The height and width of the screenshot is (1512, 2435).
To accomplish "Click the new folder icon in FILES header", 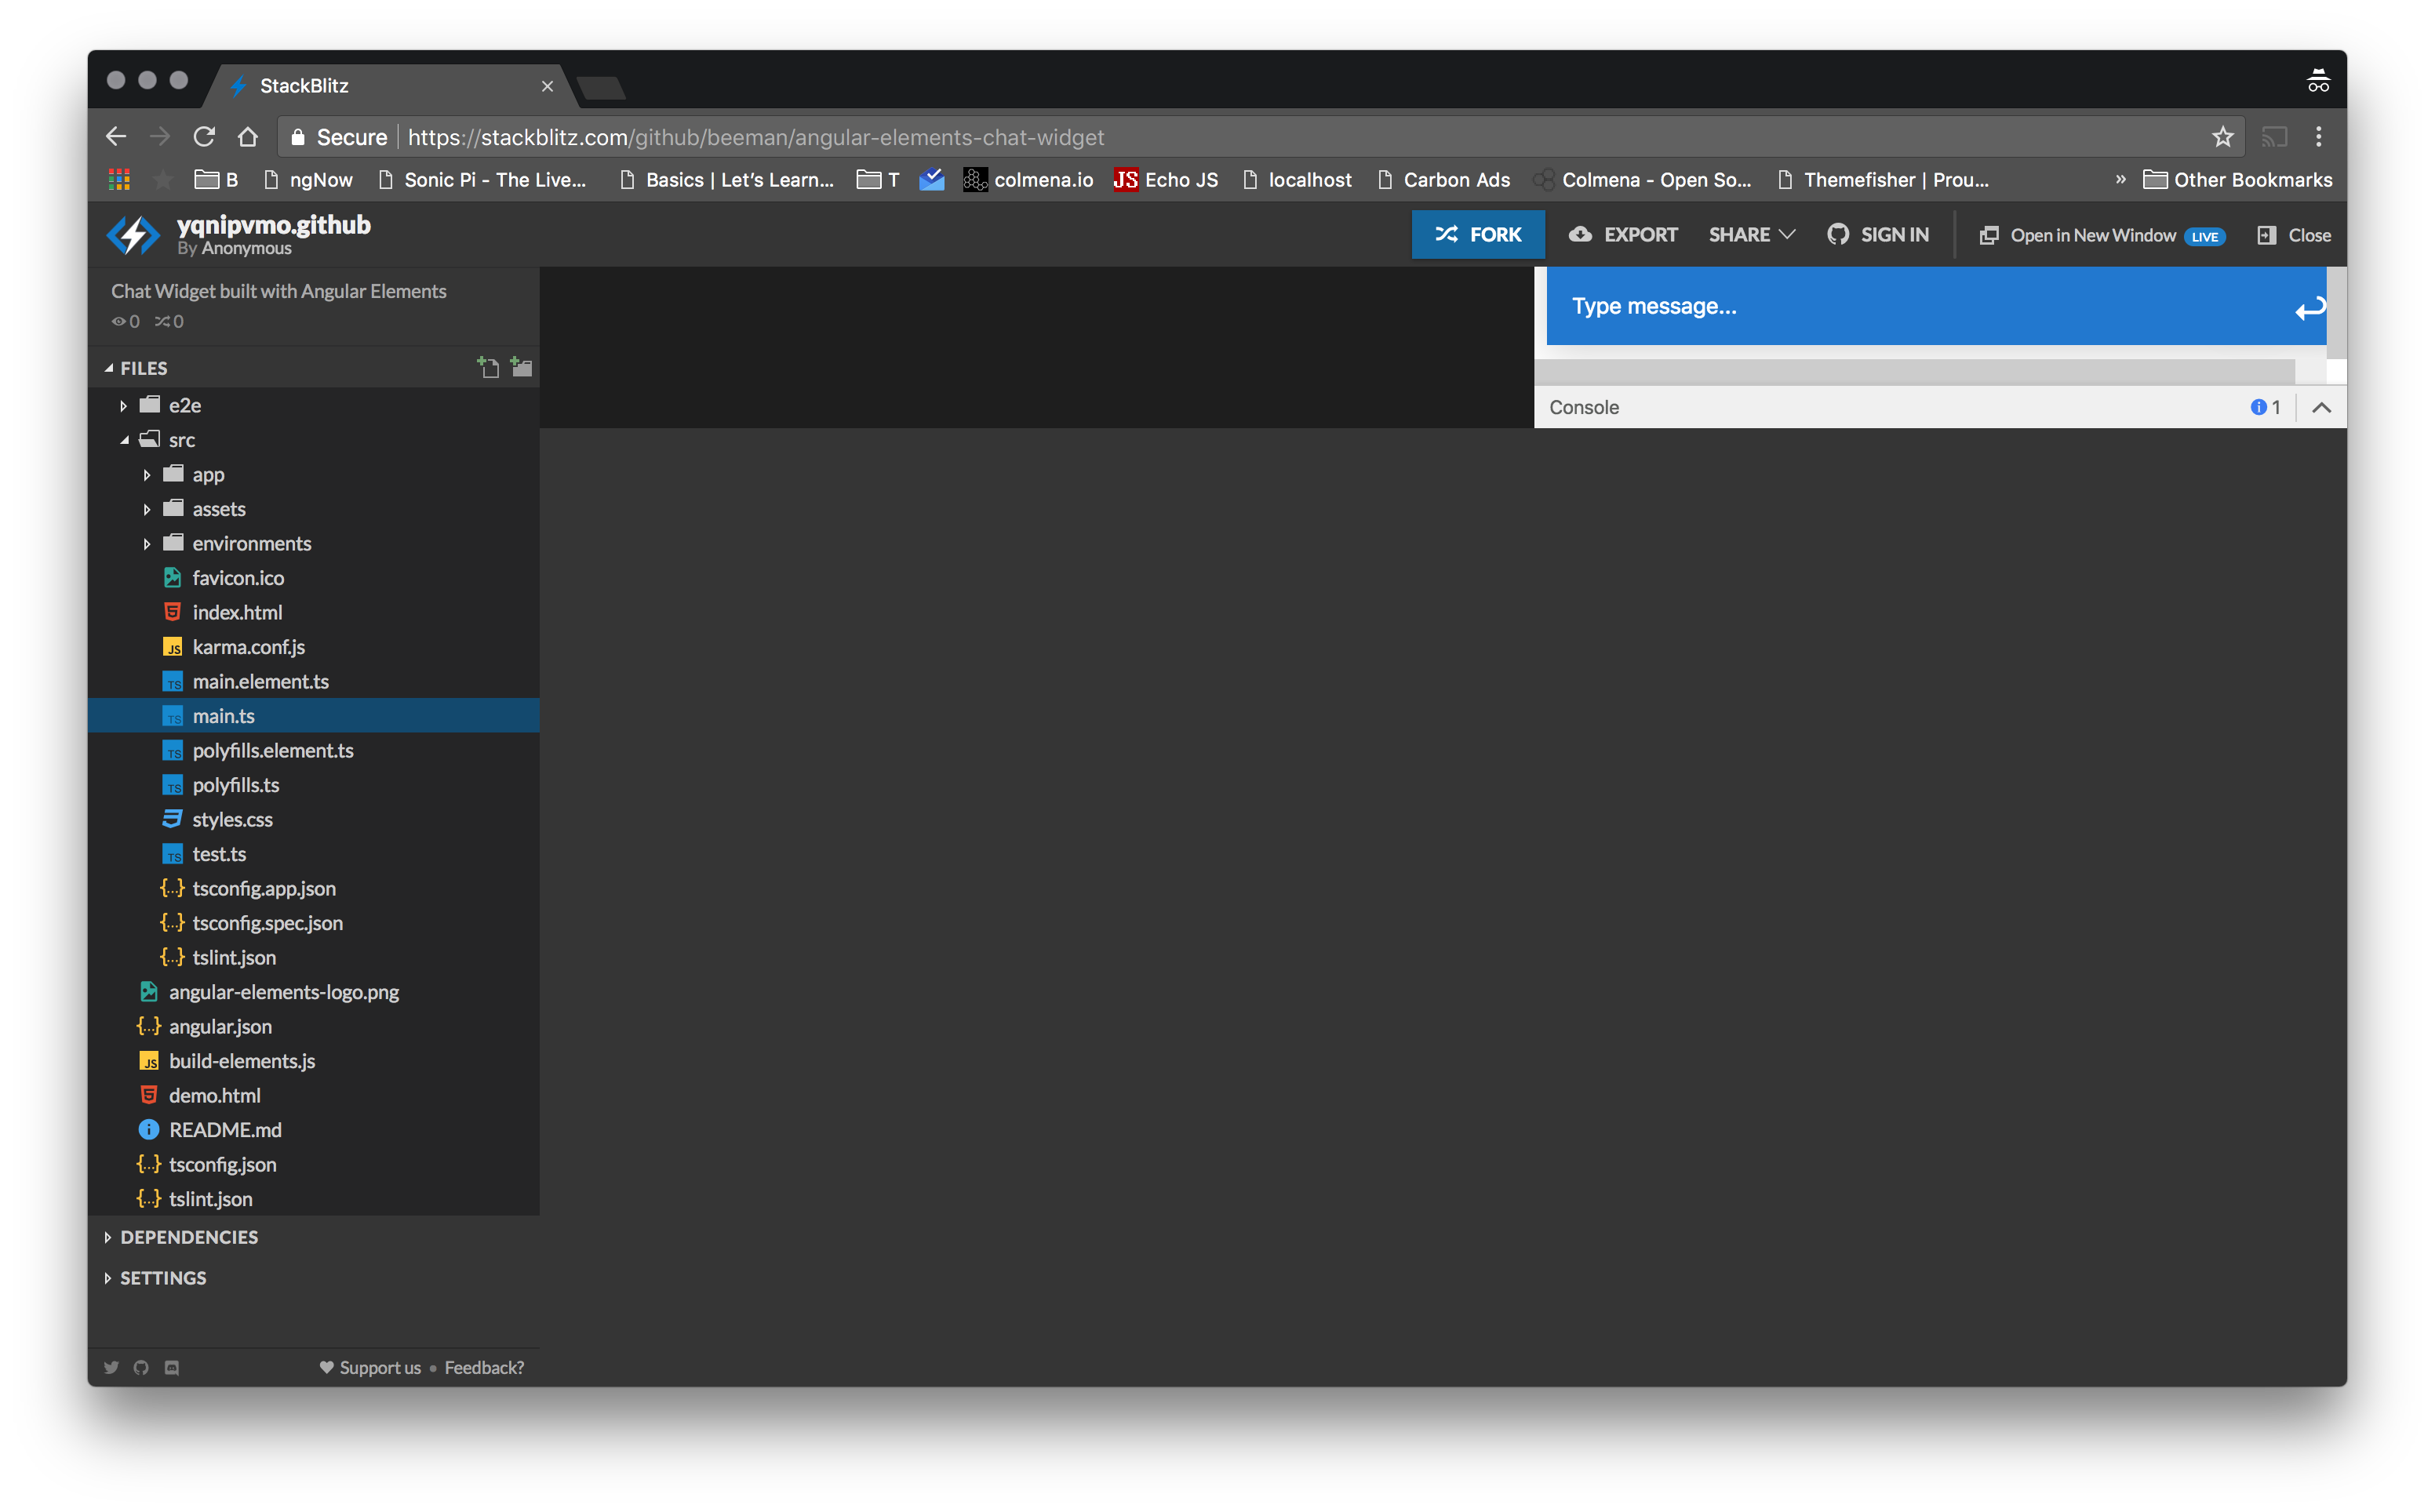I will point(521,367).
